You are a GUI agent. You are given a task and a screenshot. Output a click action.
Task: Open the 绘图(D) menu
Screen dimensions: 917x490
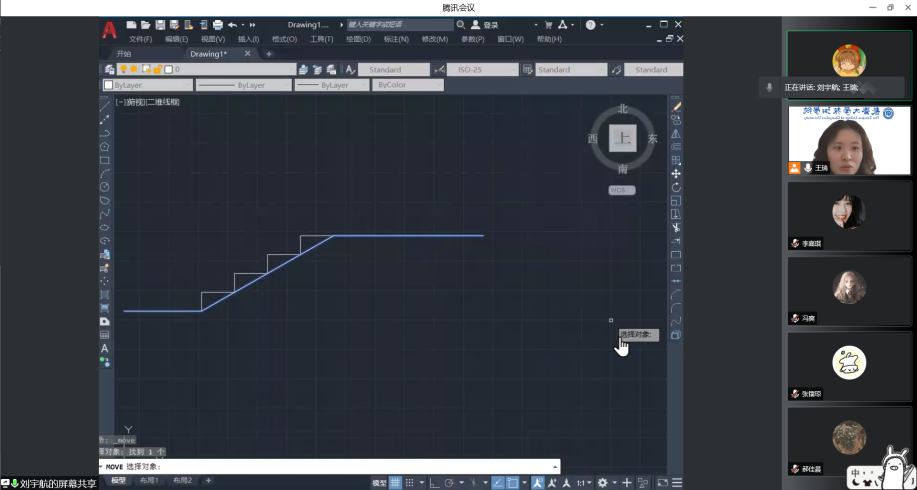(358, 39)
